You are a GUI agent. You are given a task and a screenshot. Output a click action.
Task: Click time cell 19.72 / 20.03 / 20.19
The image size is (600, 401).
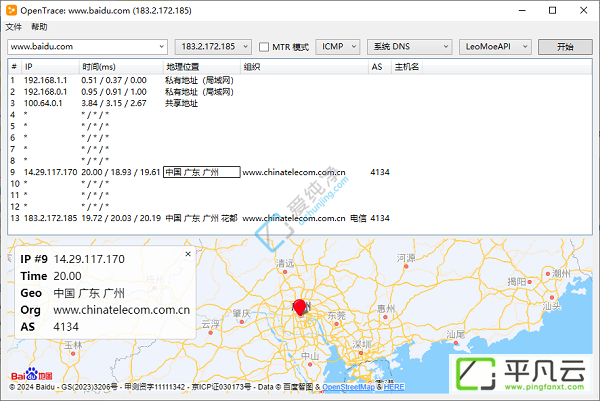pos(121,218)
